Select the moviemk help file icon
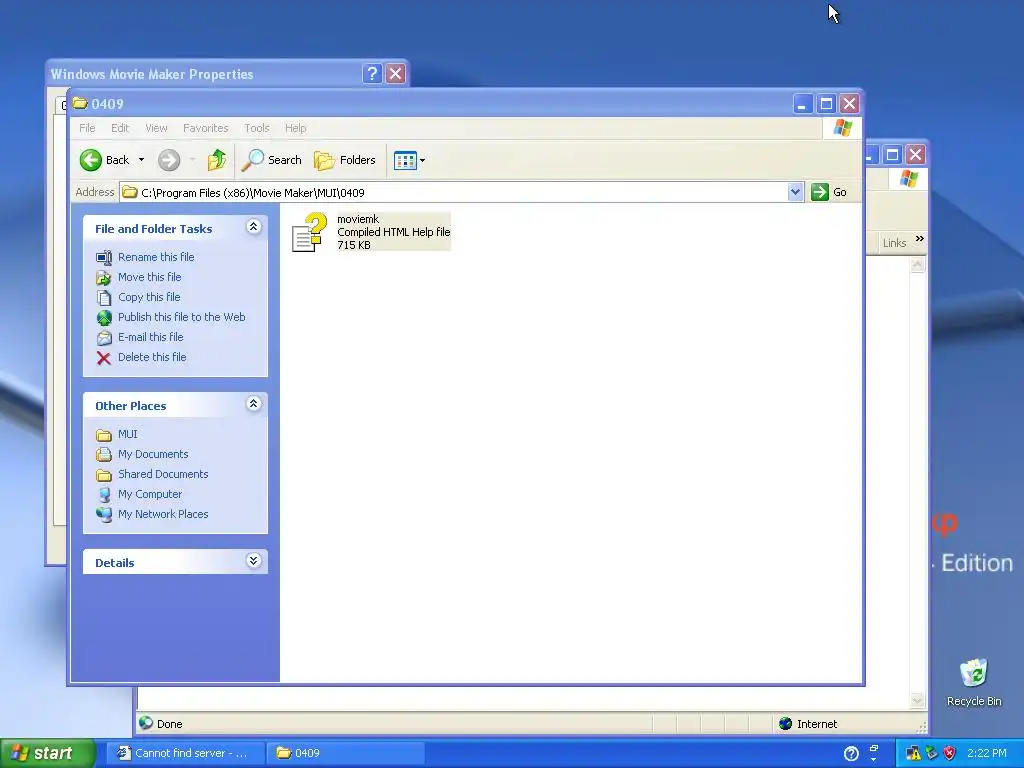 (309, 232)
